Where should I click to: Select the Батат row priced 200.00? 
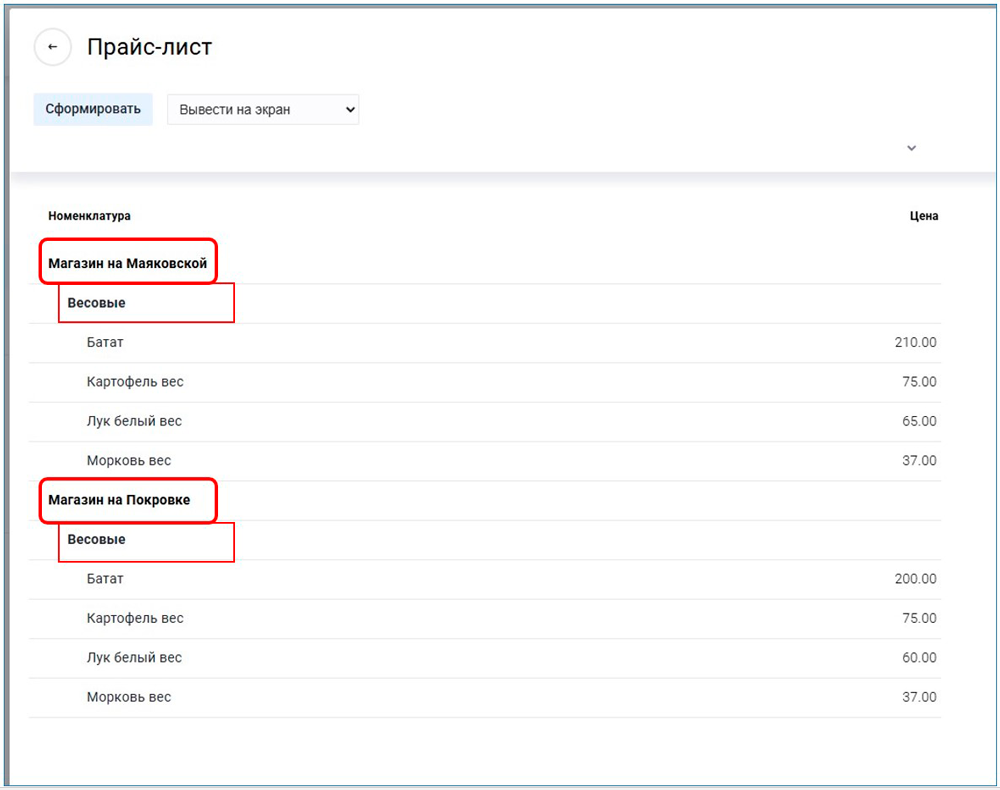[x=105, y=579]
